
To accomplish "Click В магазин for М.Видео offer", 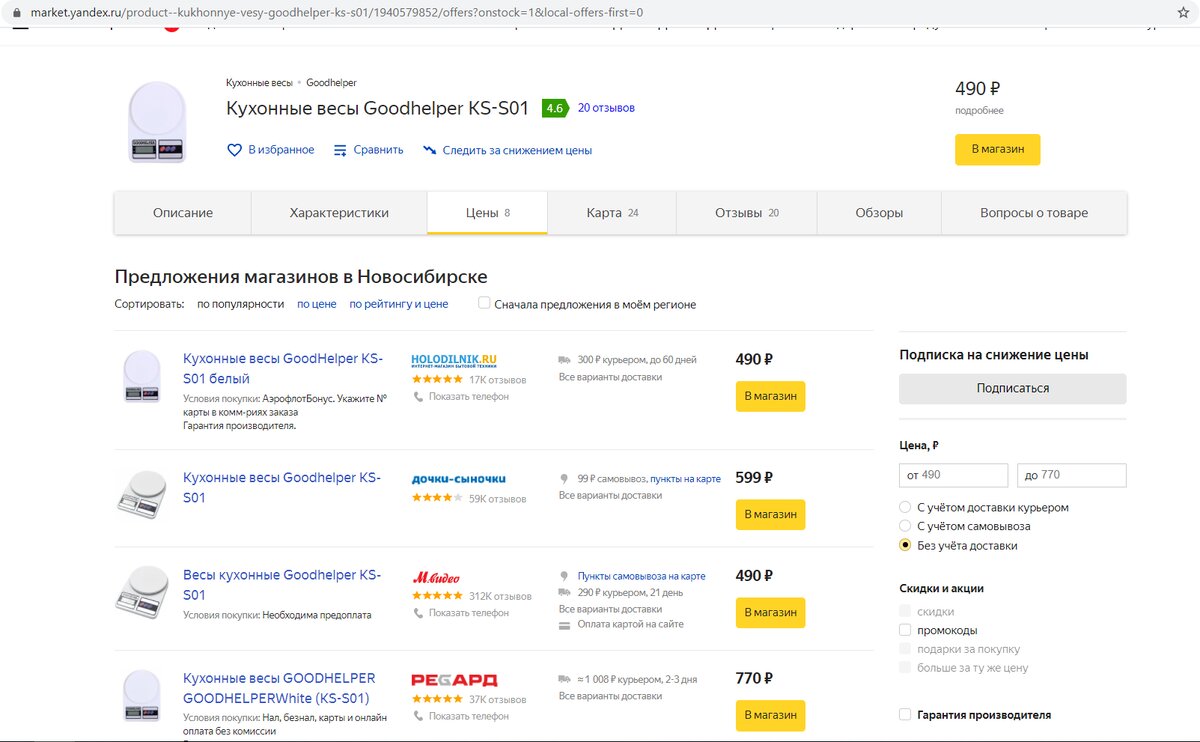I will click(770, 612).
